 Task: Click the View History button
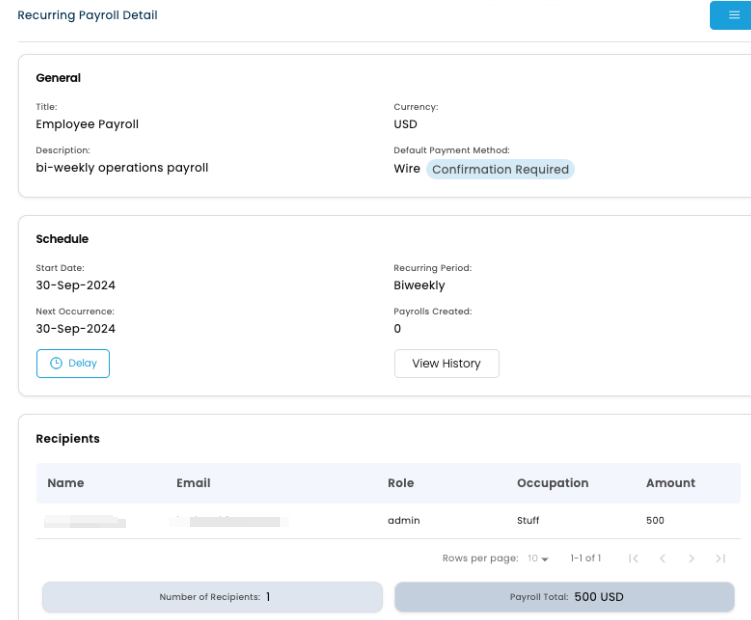446,363
